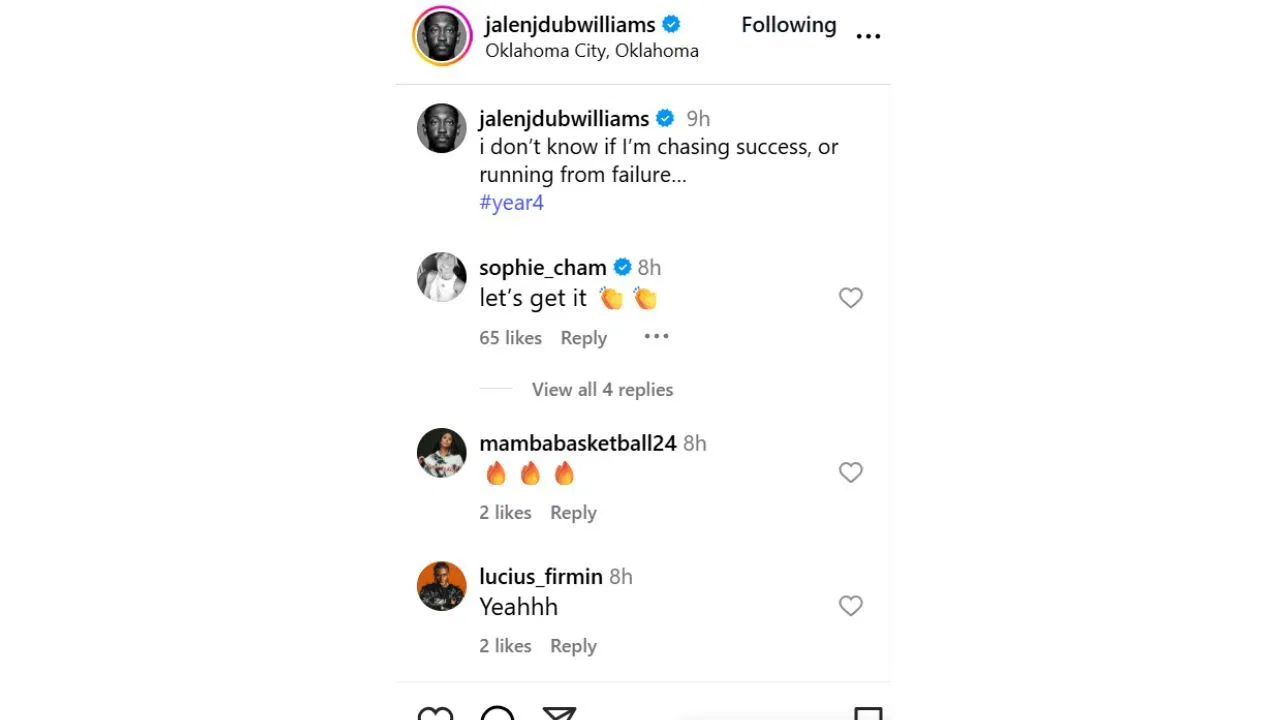Show the 65 likes on sophie_cham's comment
Viewport: 1280px width, 720px height.
click(510, 338)
